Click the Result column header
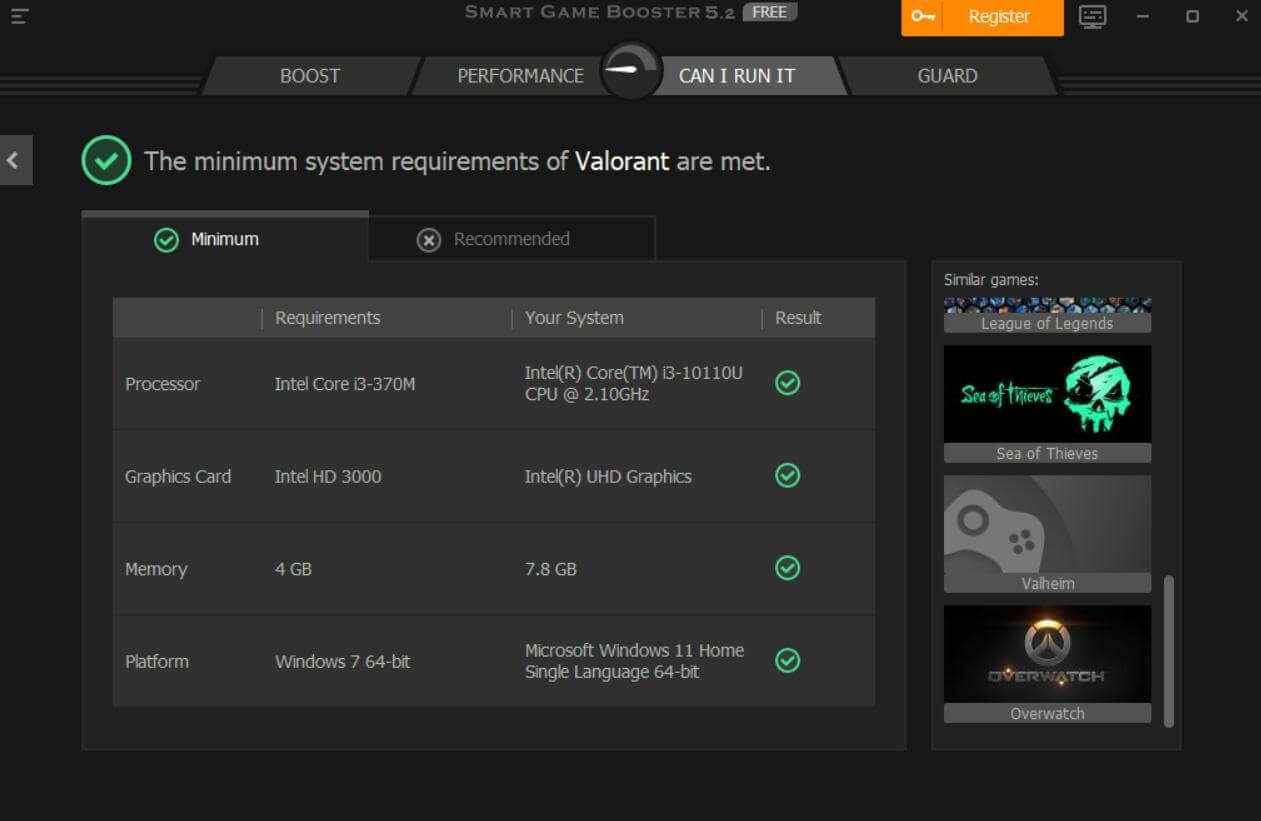This screenshot has width=1261, height=821. click(798, 318)
